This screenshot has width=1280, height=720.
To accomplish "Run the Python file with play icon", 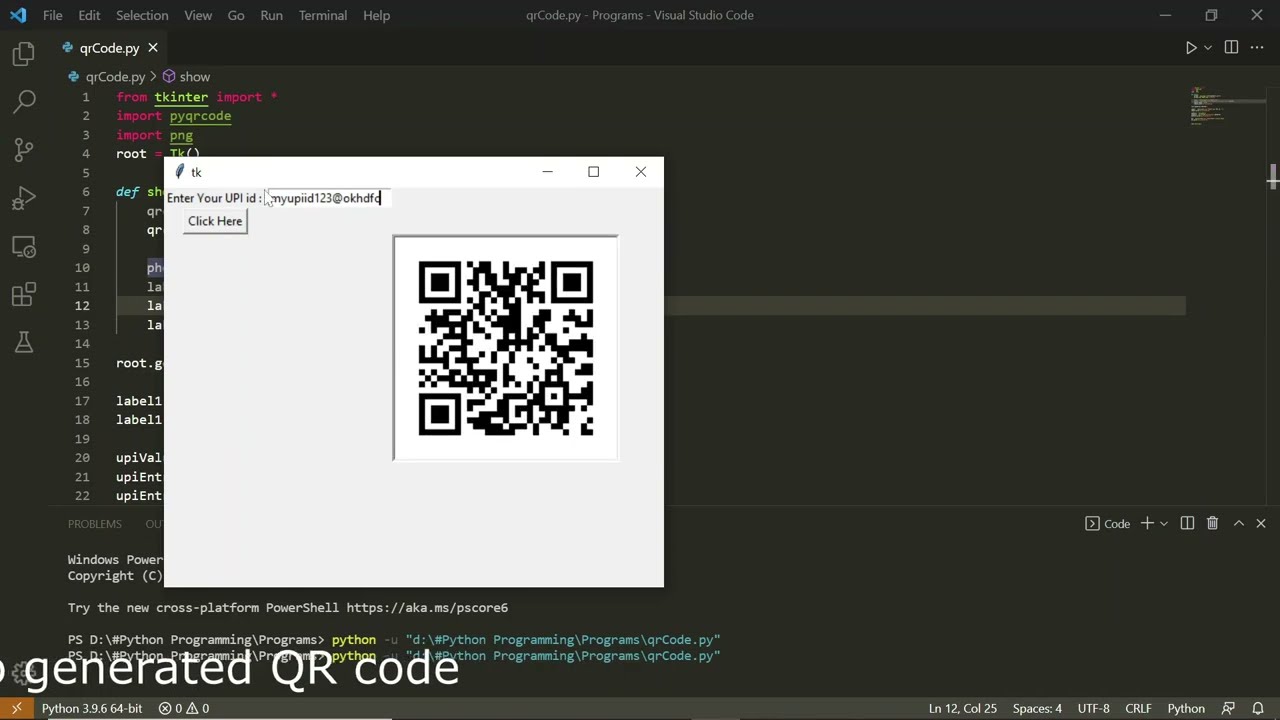I will 1191,48.
